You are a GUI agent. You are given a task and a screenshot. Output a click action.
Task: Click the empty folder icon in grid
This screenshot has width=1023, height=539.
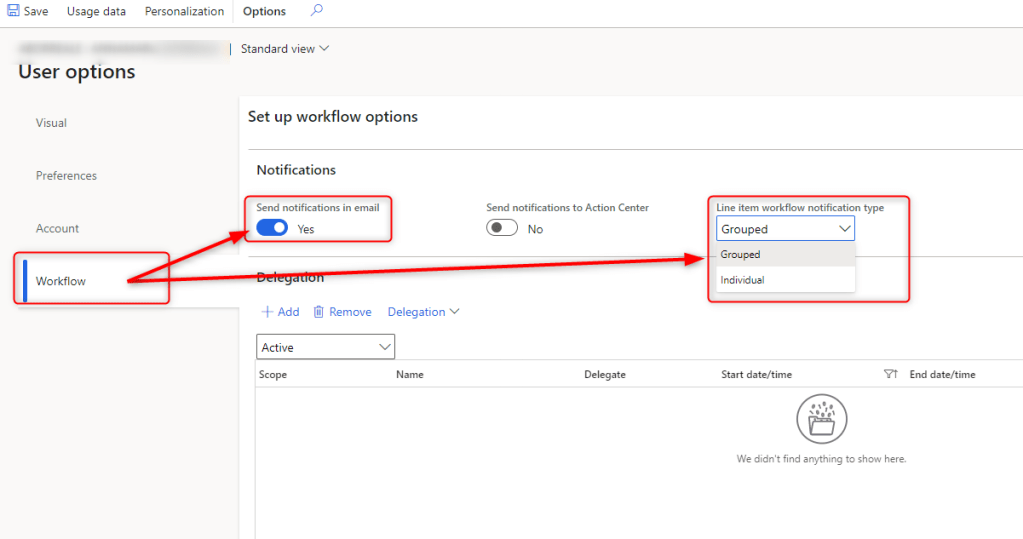pos(821,420)
